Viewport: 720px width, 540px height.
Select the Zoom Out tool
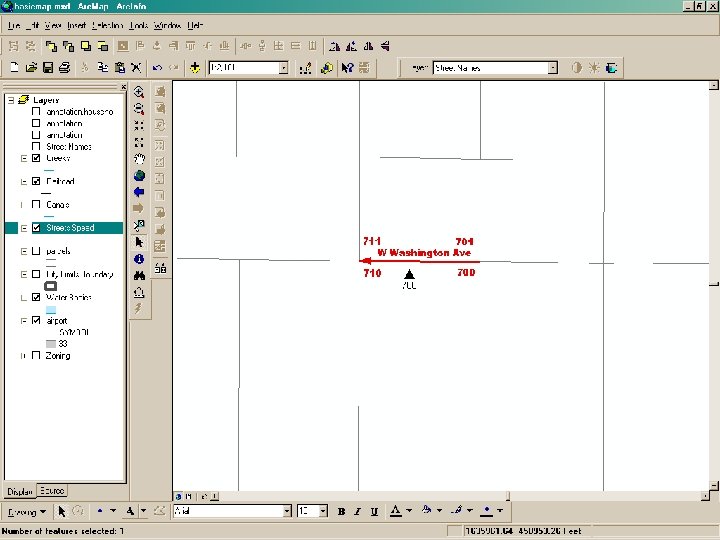click(x=139, y=109)
